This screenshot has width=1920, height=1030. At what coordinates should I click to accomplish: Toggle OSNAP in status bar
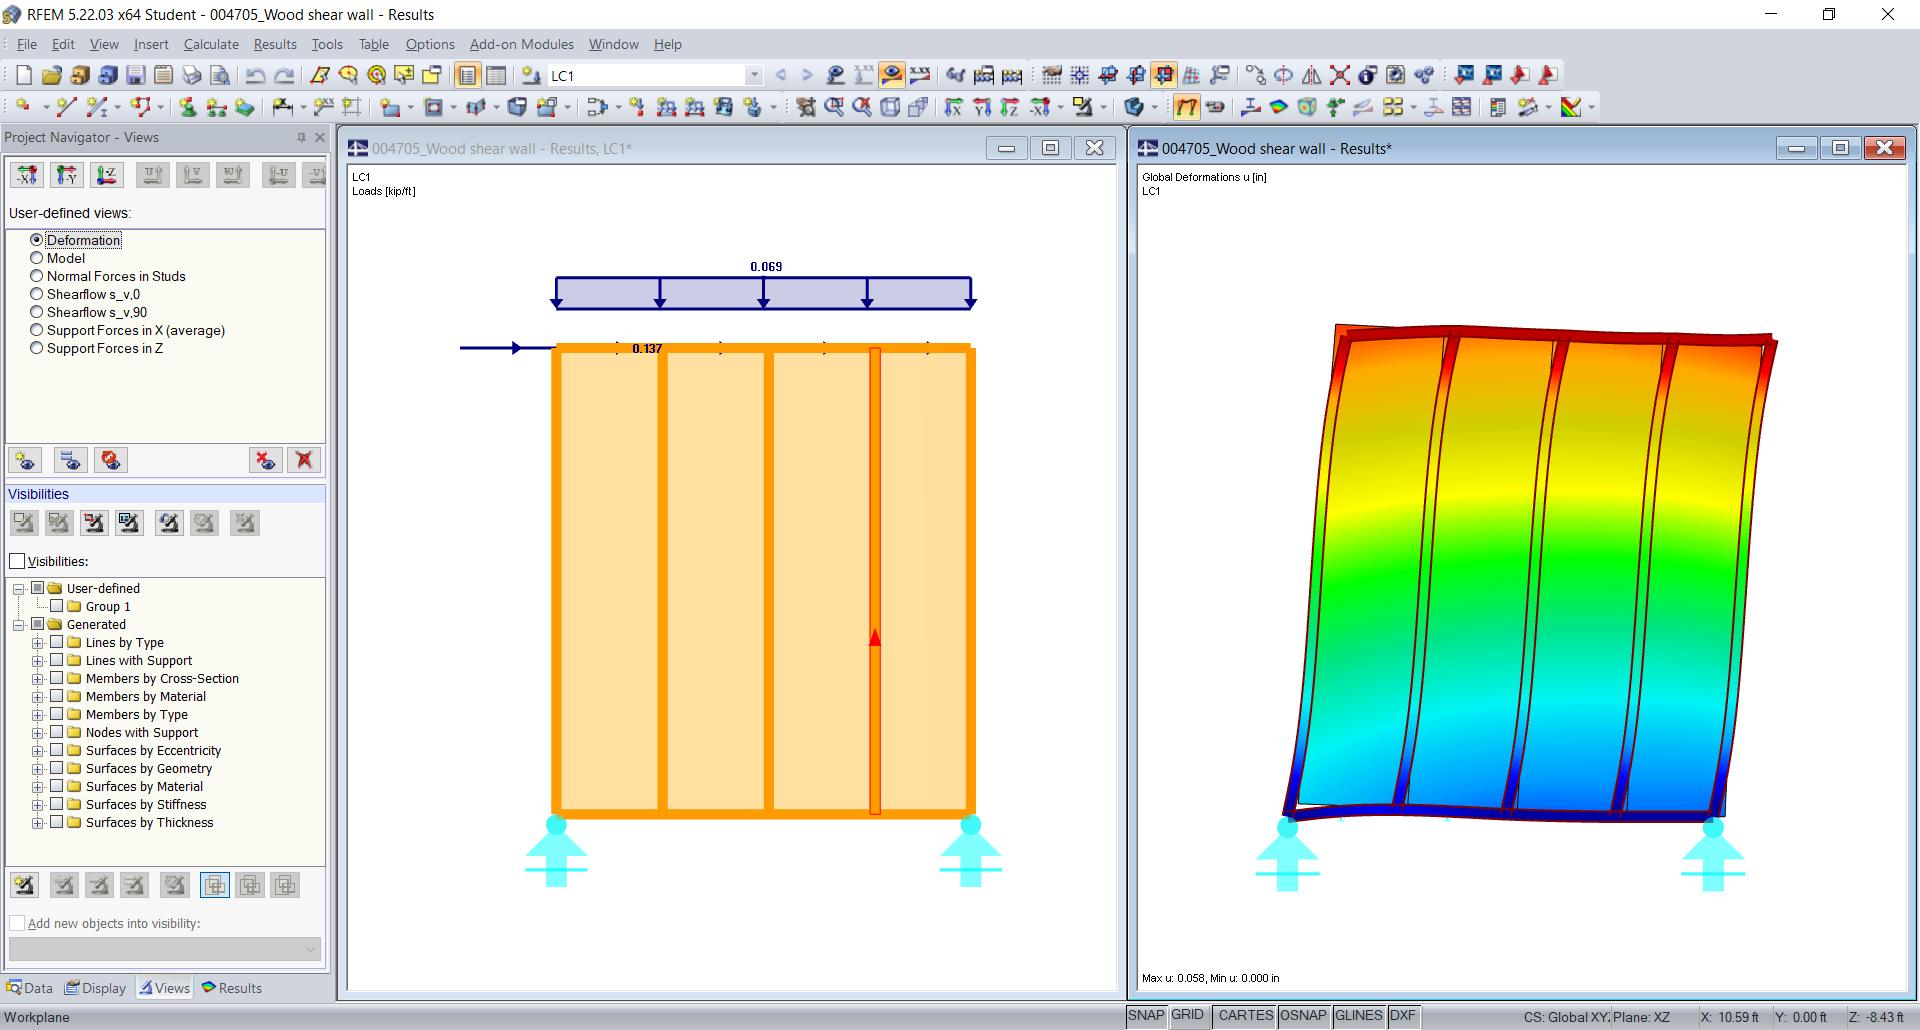1303,1016
